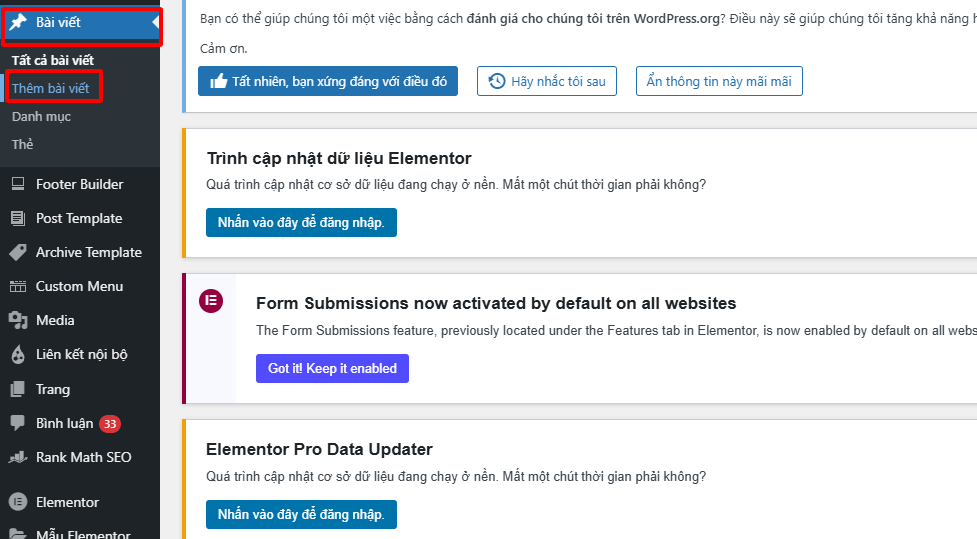
Task: Click the Bình luận speech bubble icon
Action: [18, 423]
